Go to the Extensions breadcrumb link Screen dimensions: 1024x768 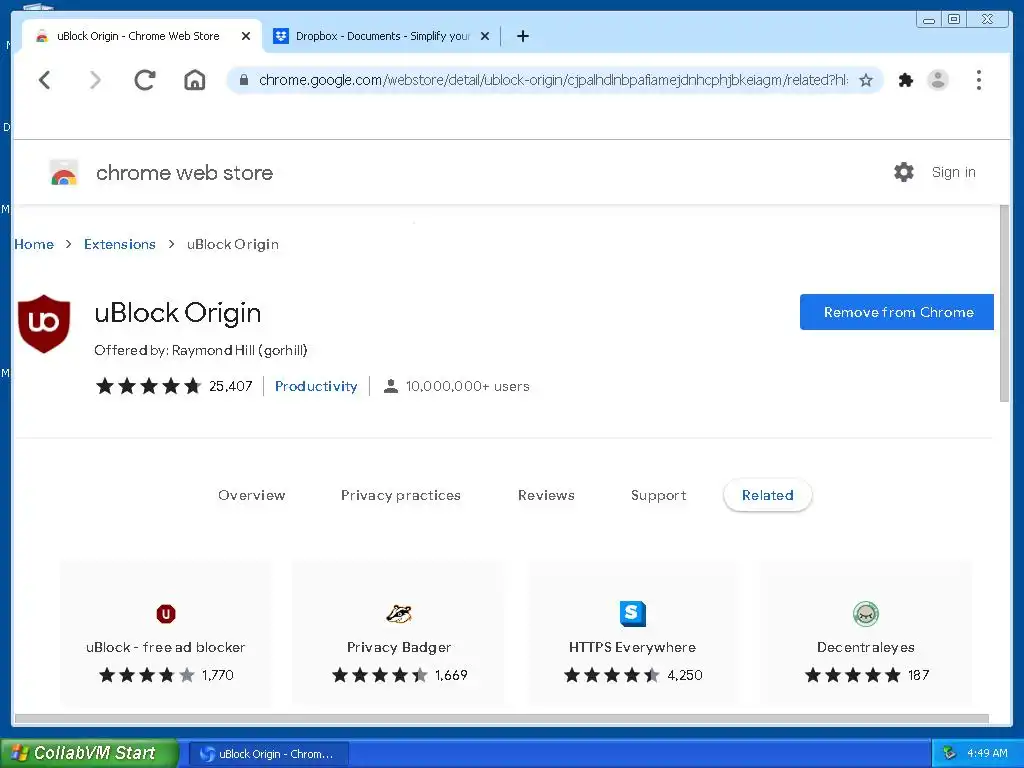point(120,244)
